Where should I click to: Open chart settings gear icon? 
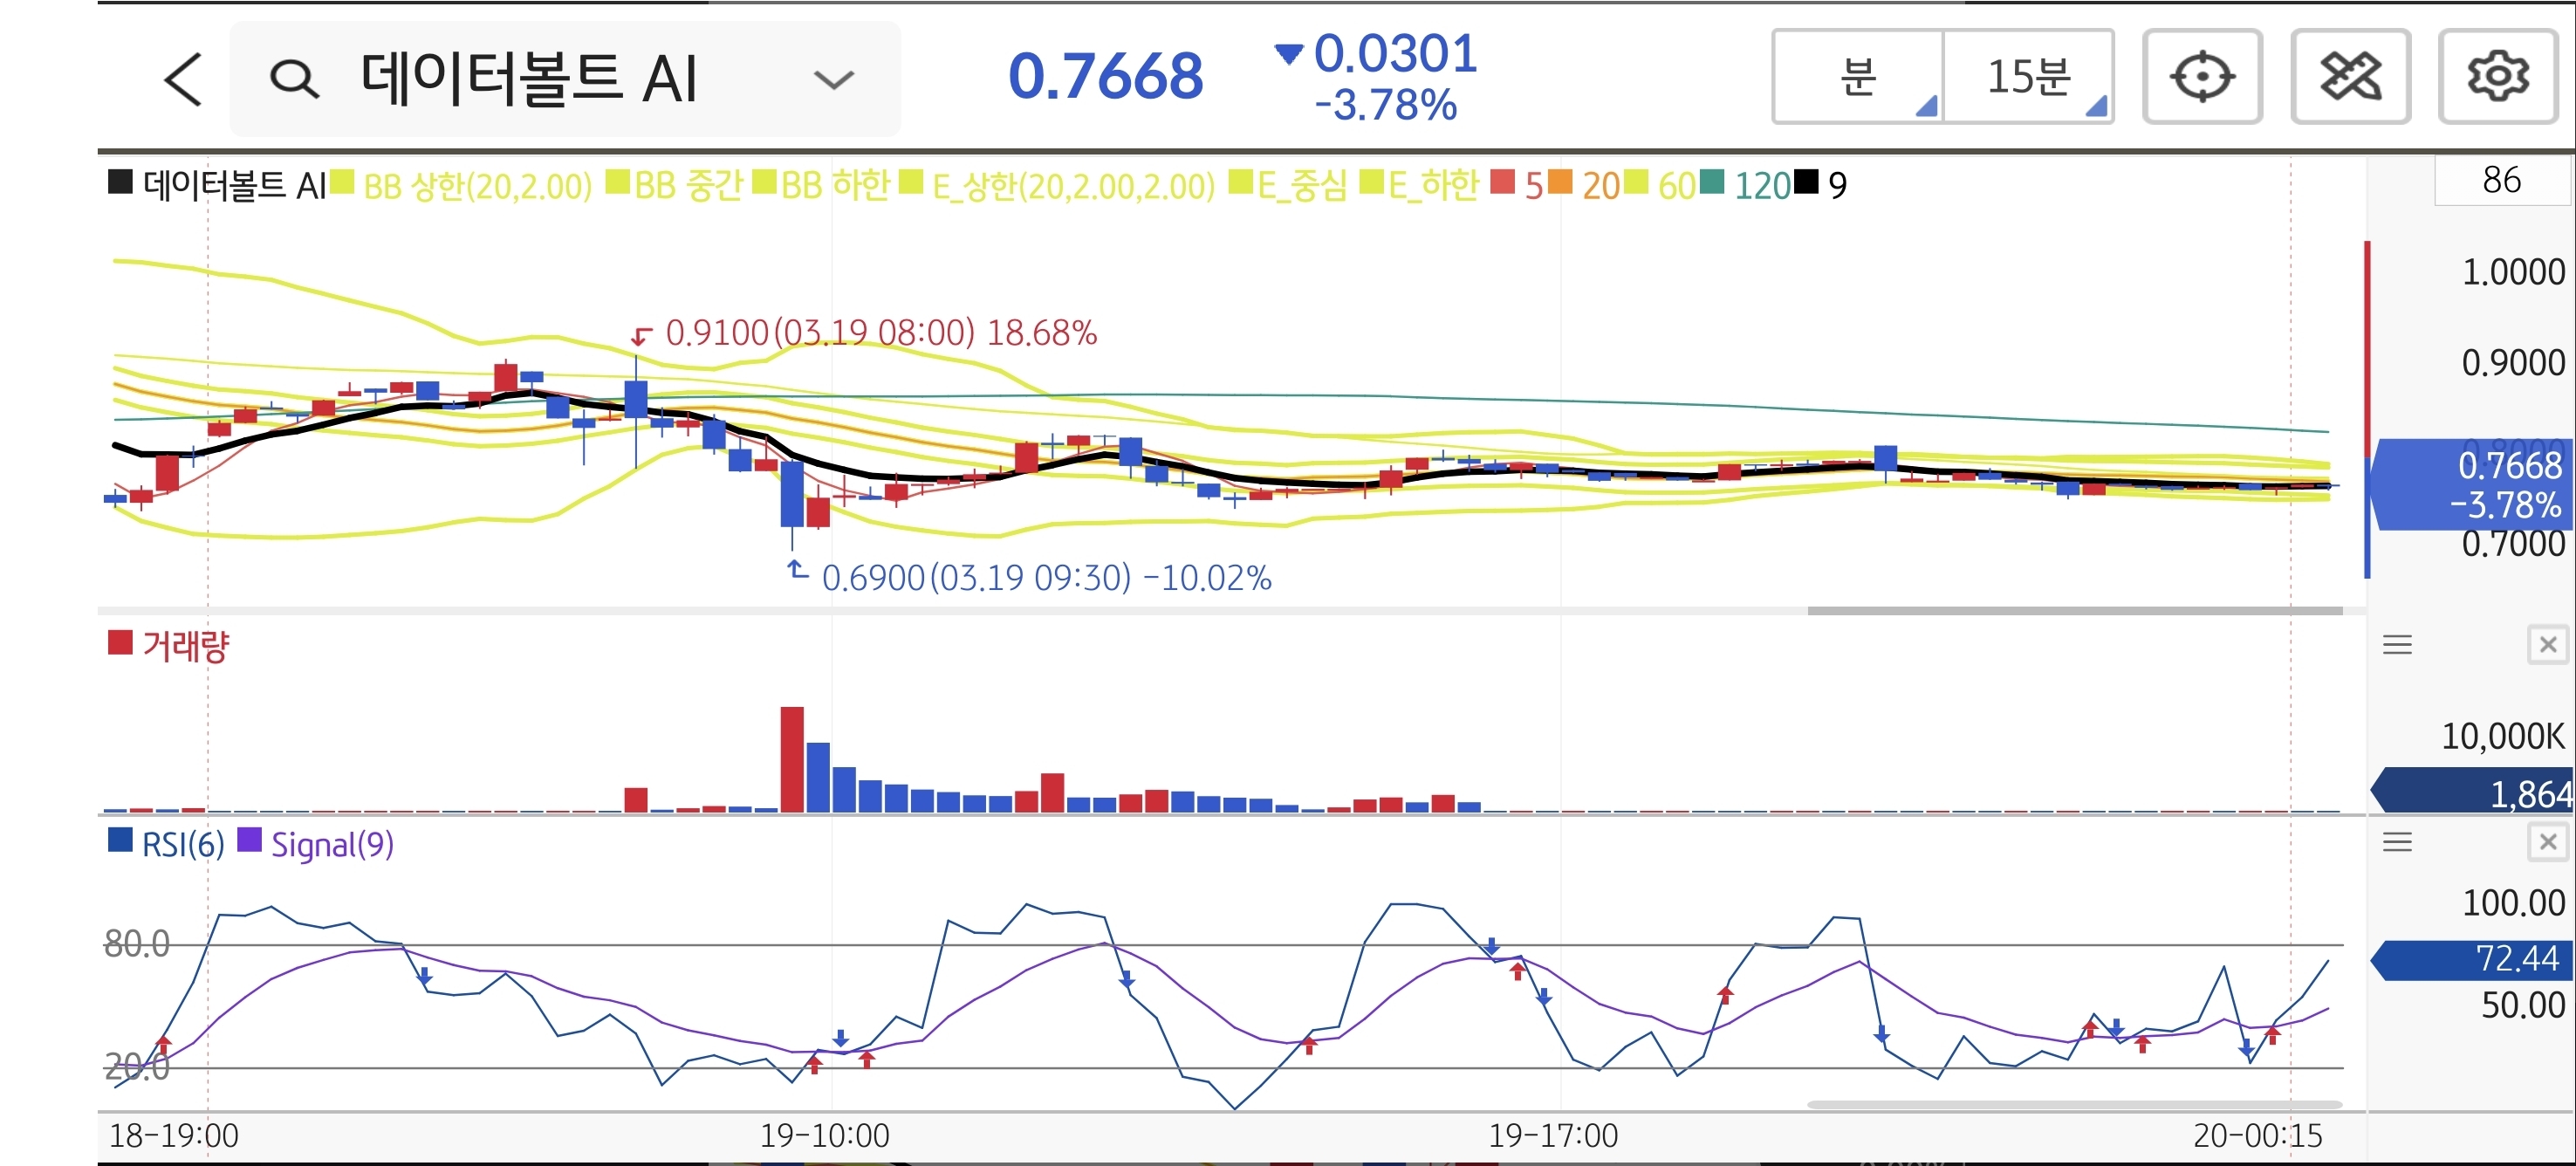[2497, 77]
